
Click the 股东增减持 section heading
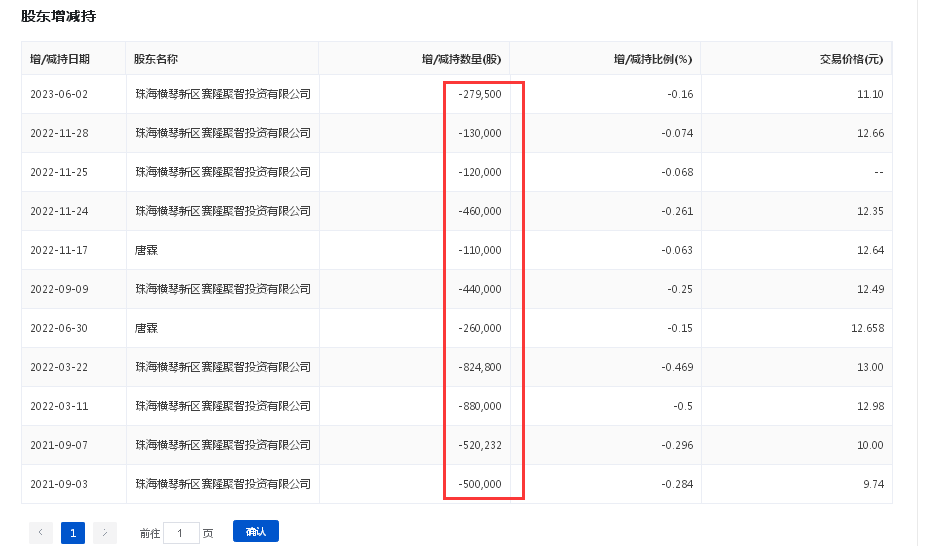(59, 16)
